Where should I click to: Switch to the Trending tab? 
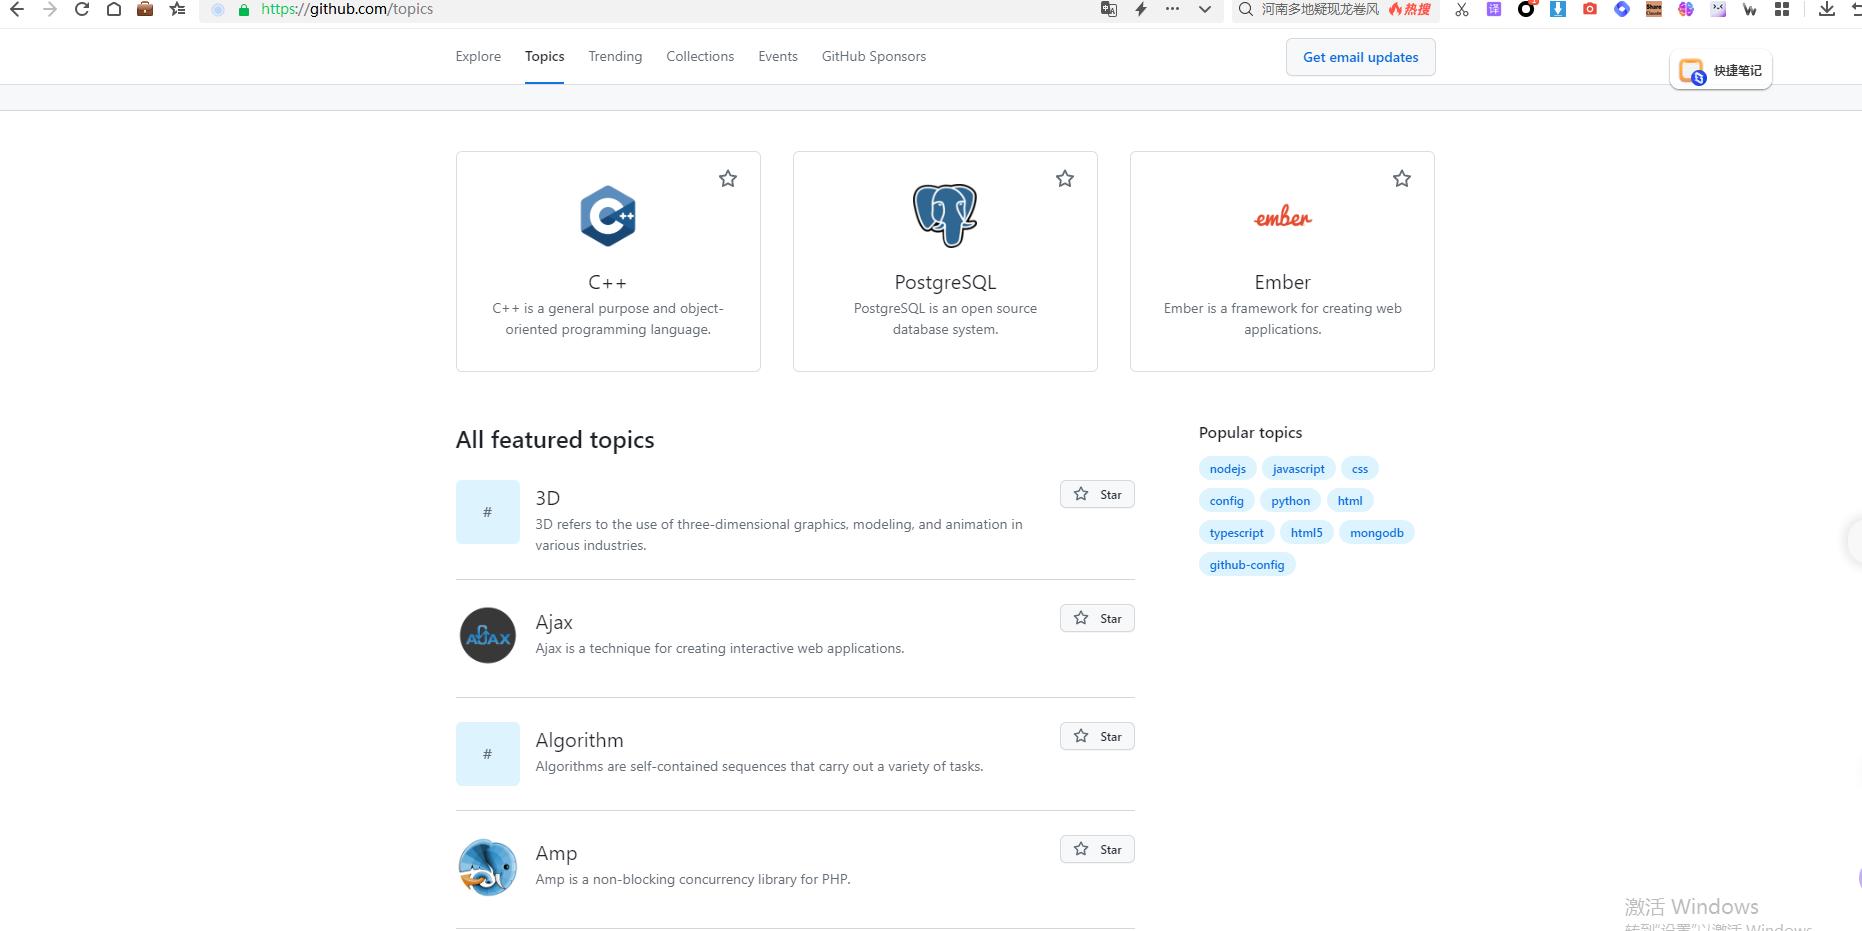click(x=615, y=57)
